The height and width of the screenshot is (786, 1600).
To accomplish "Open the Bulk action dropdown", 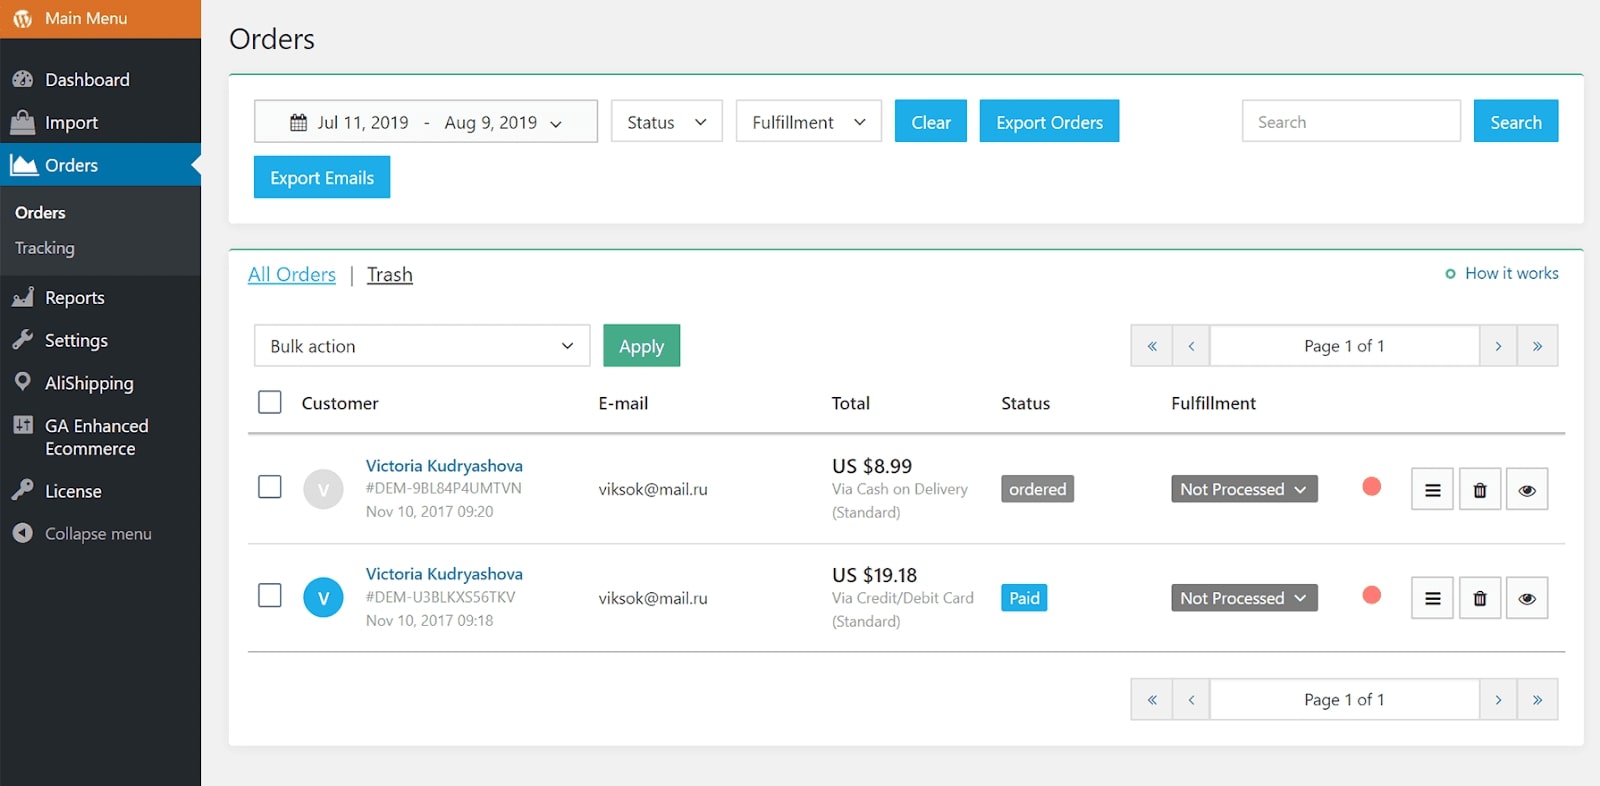I will click(421, 346).
